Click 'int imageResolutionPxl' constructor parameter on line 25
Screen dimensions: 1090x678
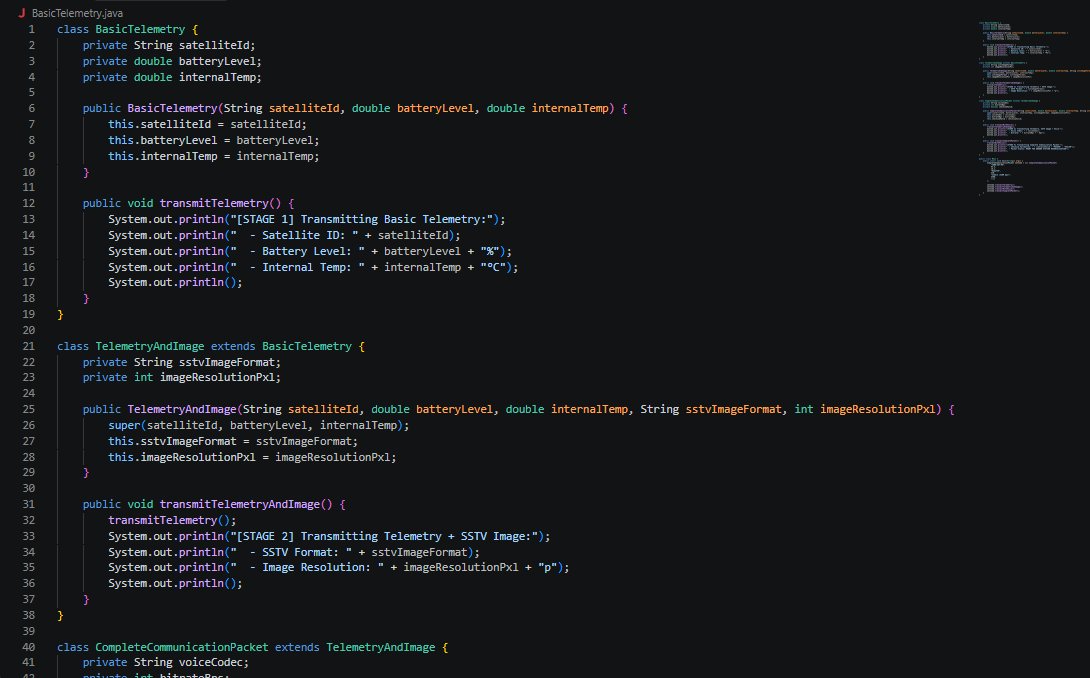click(865, 409)
